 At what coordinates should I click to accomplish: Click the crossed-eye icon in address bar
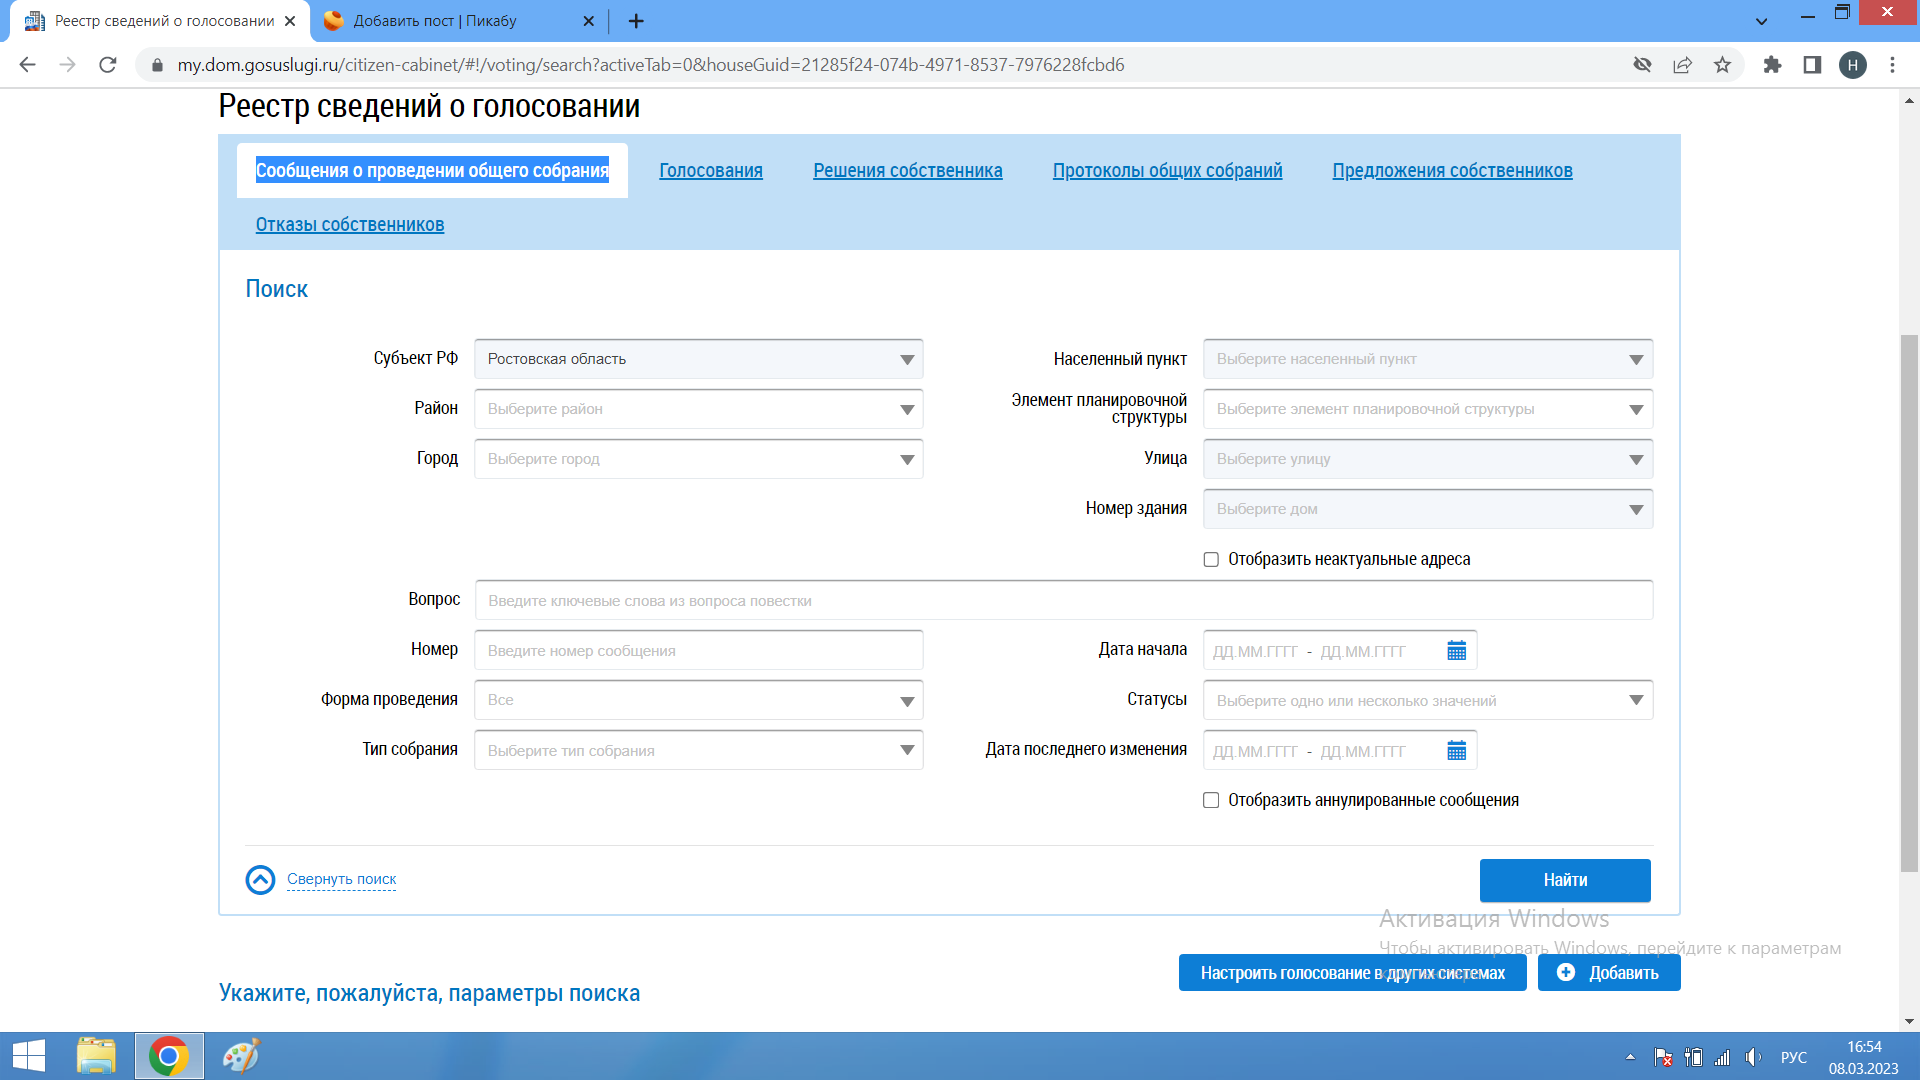coord(1642,65)
